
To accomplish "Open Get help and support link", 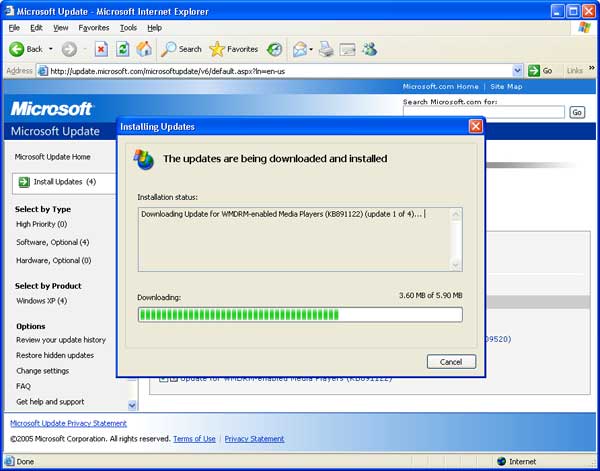I will 50,402.
